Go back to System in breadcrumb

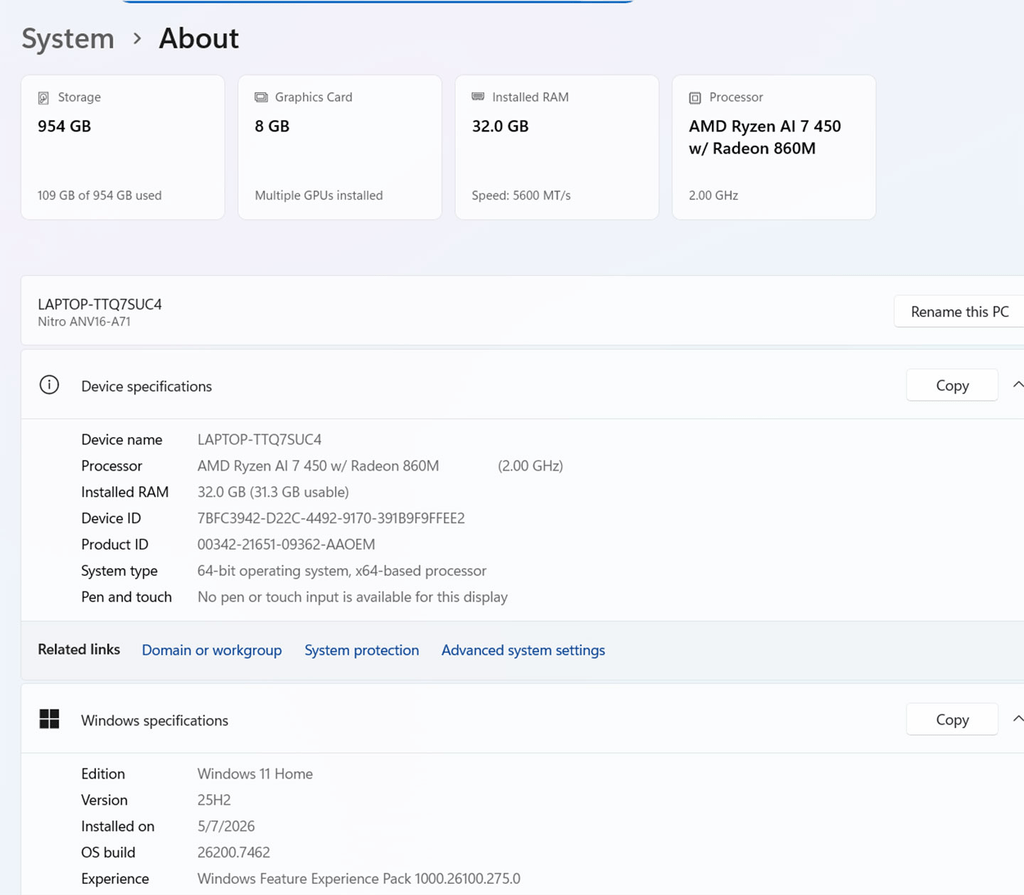click(68, 39)
